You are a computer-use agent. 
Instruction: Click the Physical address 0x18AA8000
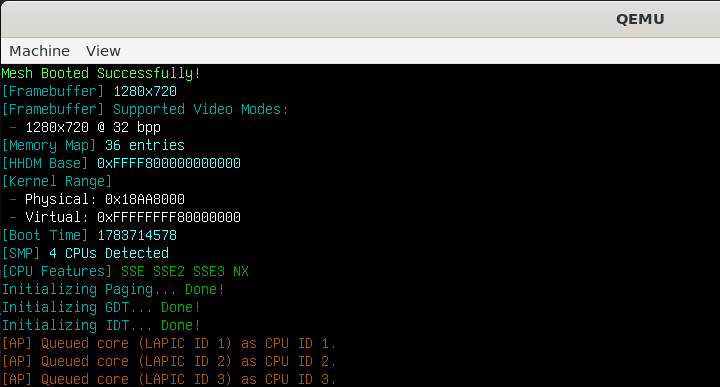(x=145, y=199)
